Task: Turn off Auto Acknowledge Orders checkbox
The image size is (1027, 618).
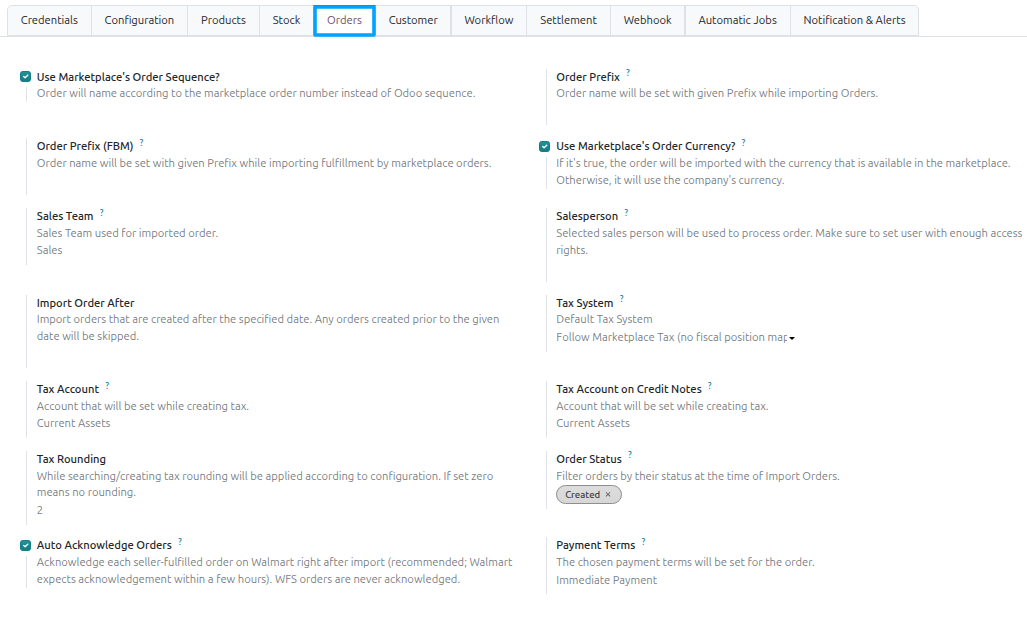Action: [x=26, y=545]
